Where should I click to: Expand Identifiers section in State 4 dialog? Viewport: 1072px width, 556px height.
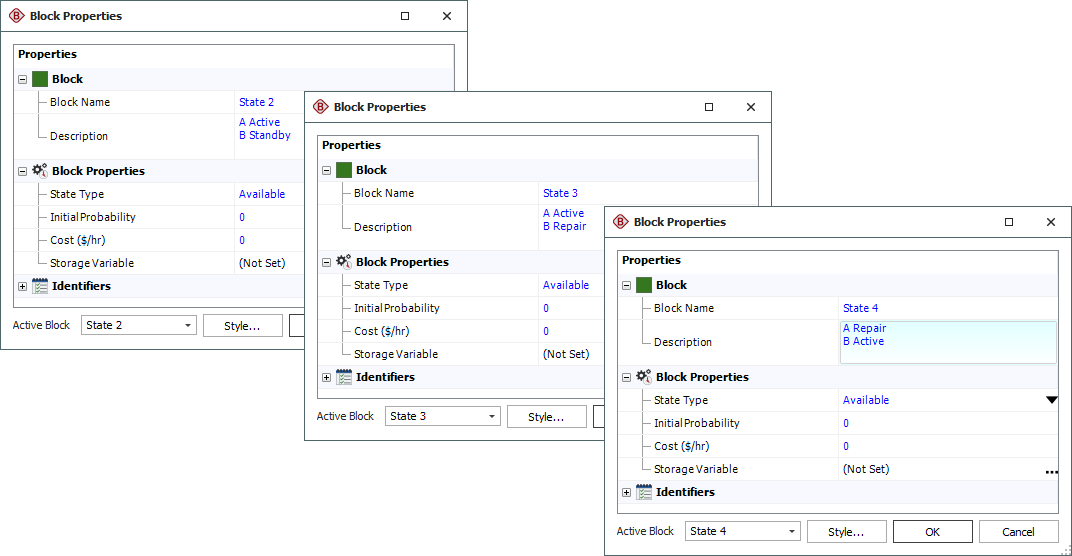(627, 492)
